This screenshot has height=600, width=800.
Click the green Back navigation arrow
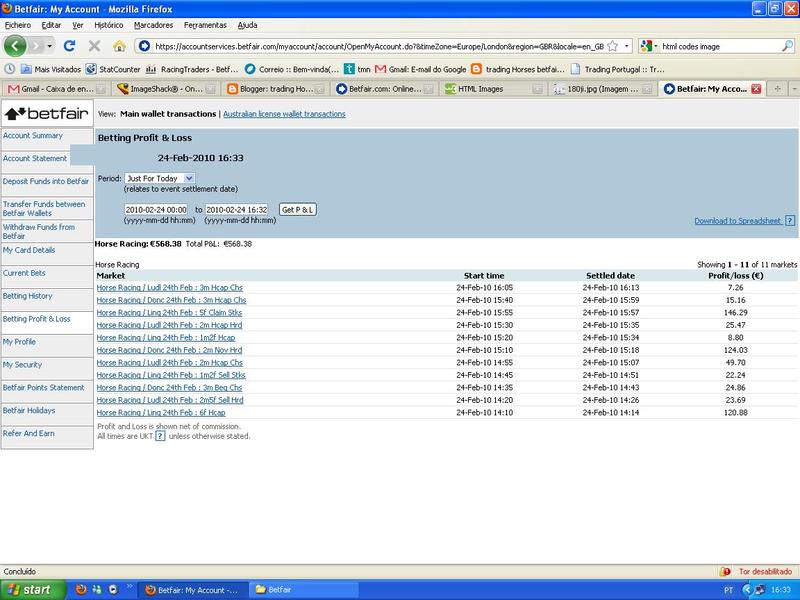click(x=15, y=46)
